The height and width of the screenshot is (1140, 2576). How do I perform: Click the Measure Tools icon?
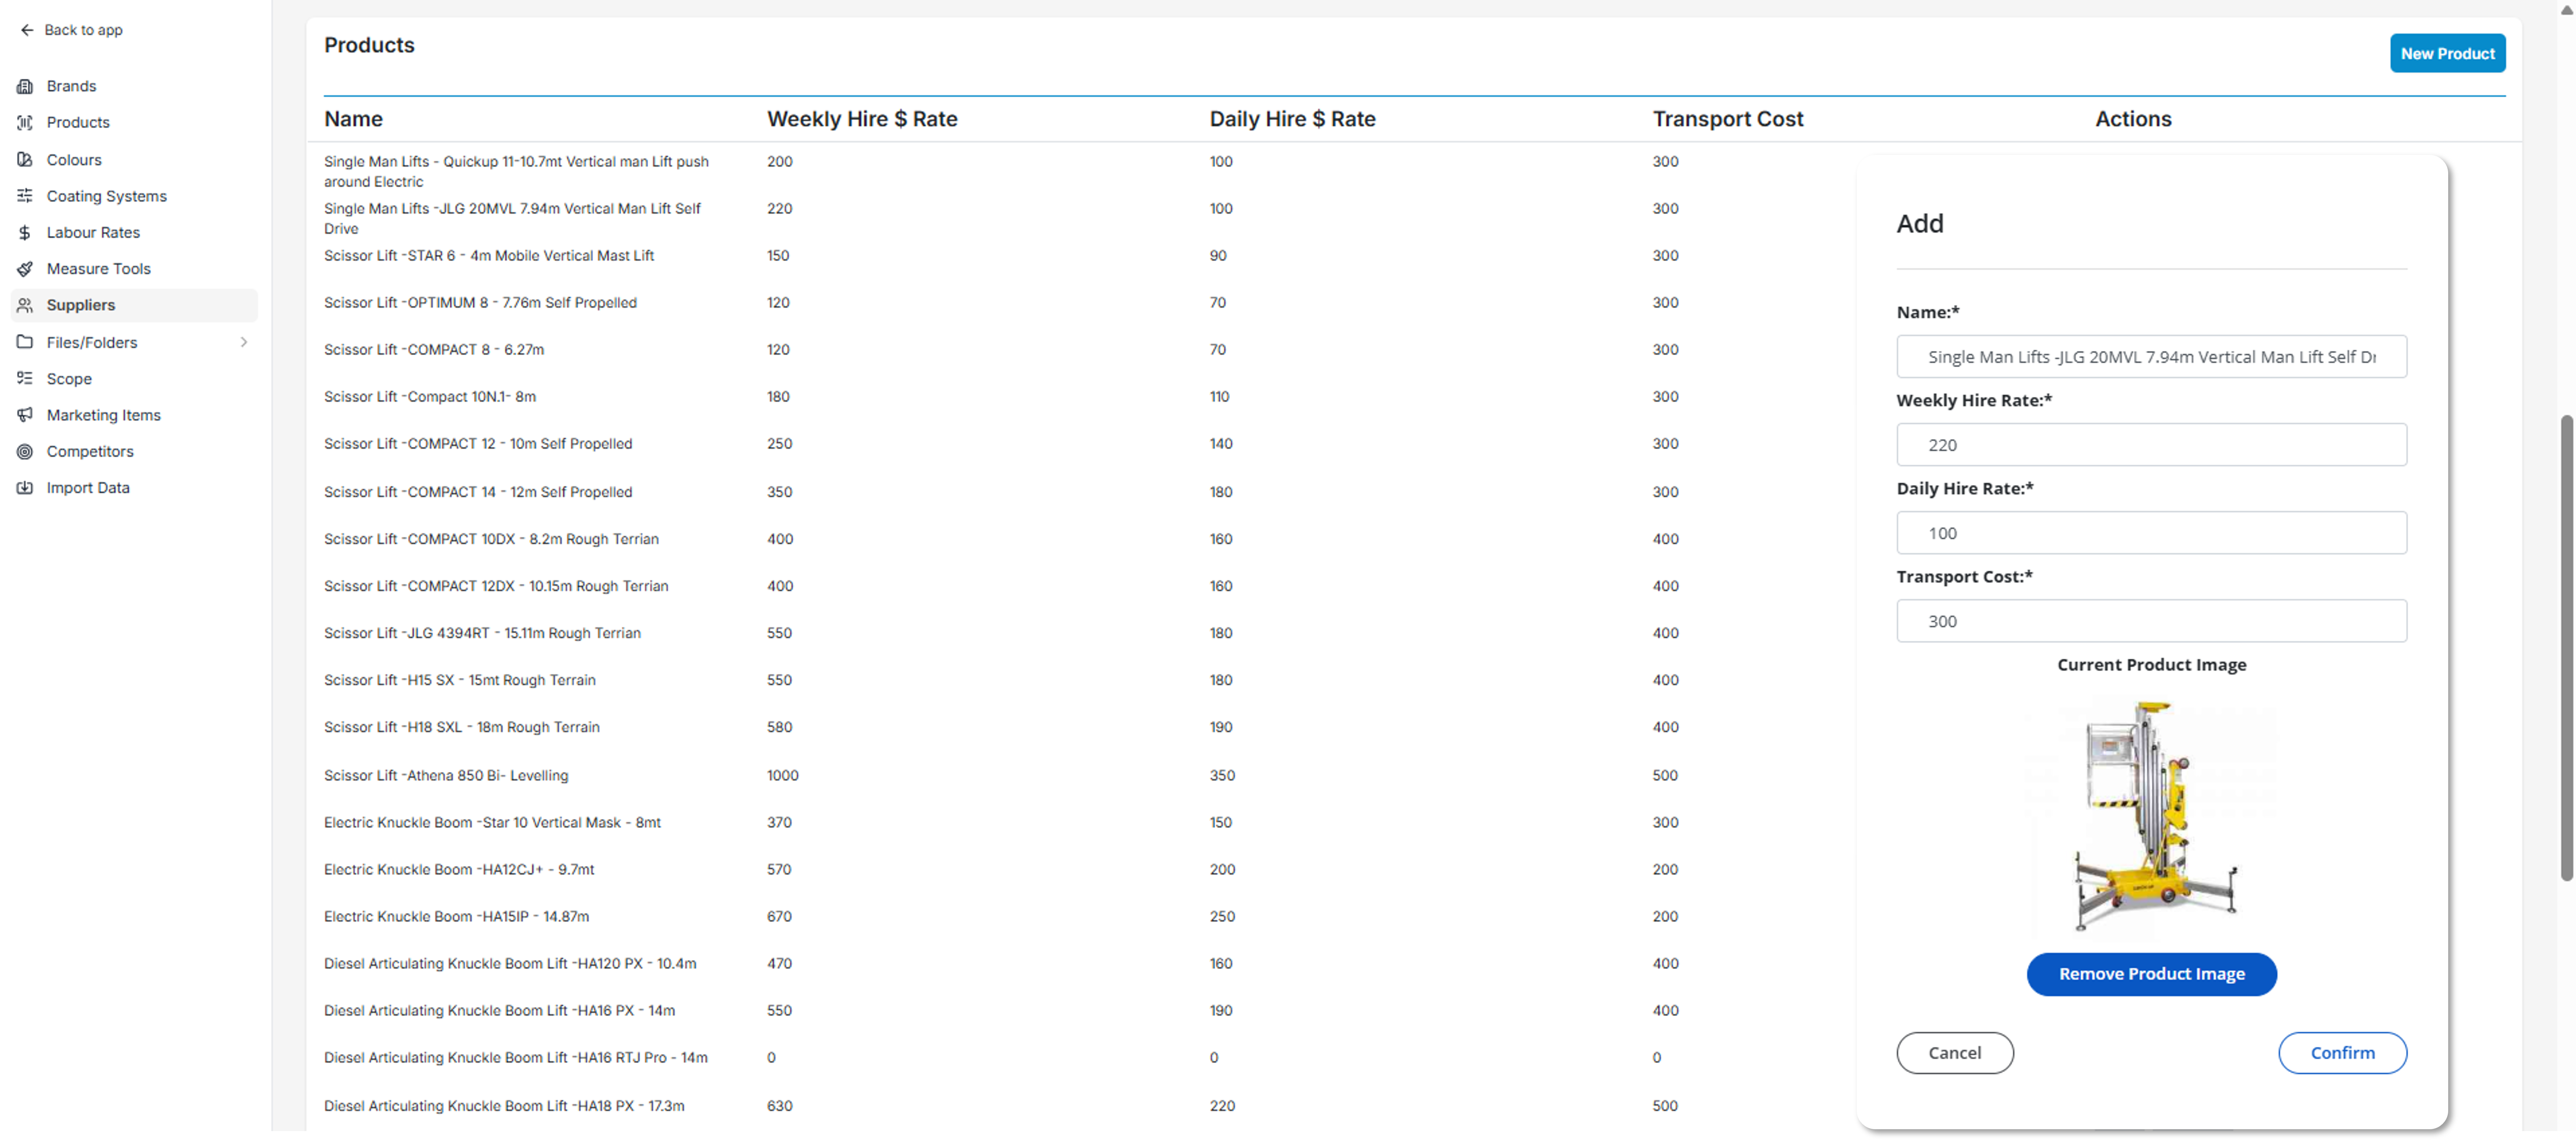click(25, 269)
